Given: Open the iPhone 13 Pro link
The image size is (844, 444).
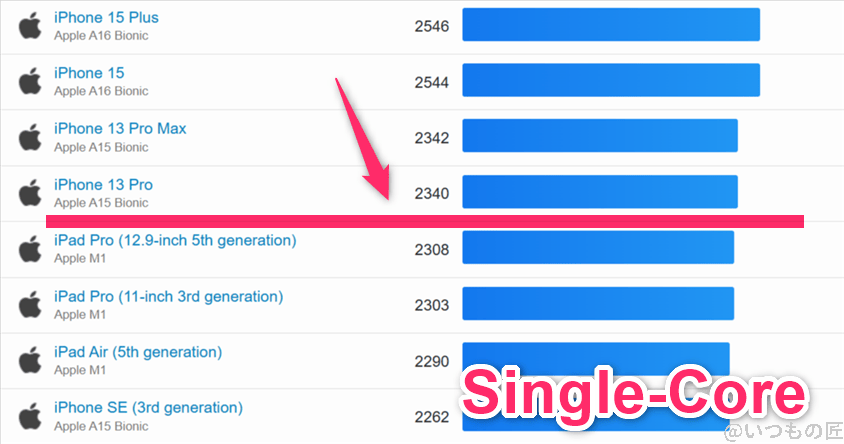Looking at the screenshot, I should click(x=103, y=184).
